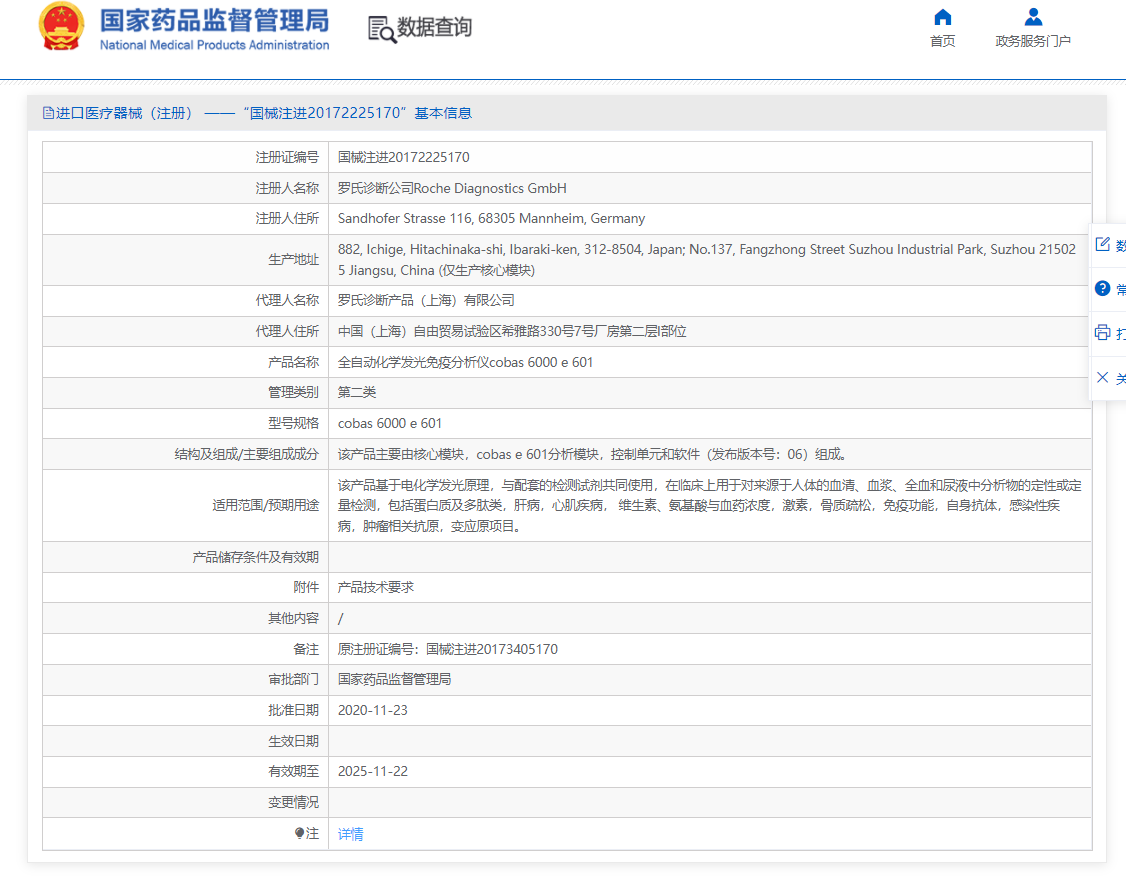Viewport: 1126px width, 879px height.
Task: Click Sandhofer Strasse 116 address value
Action: click(x=491, y=218)
